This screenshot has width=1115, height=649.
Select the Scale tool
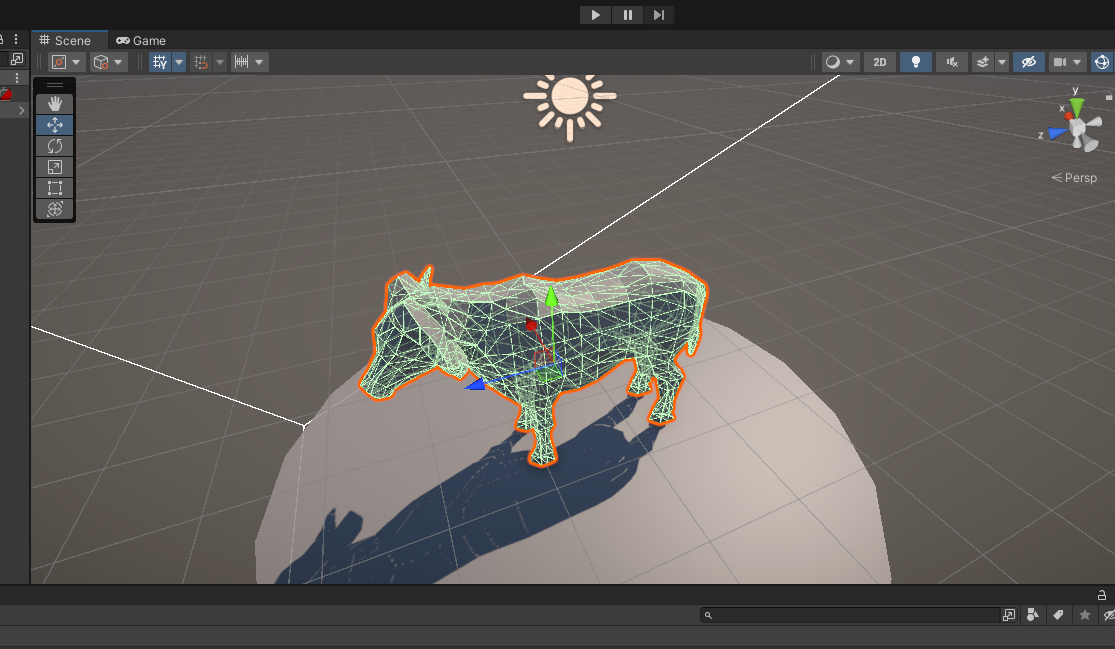click(x=55, y=167)
